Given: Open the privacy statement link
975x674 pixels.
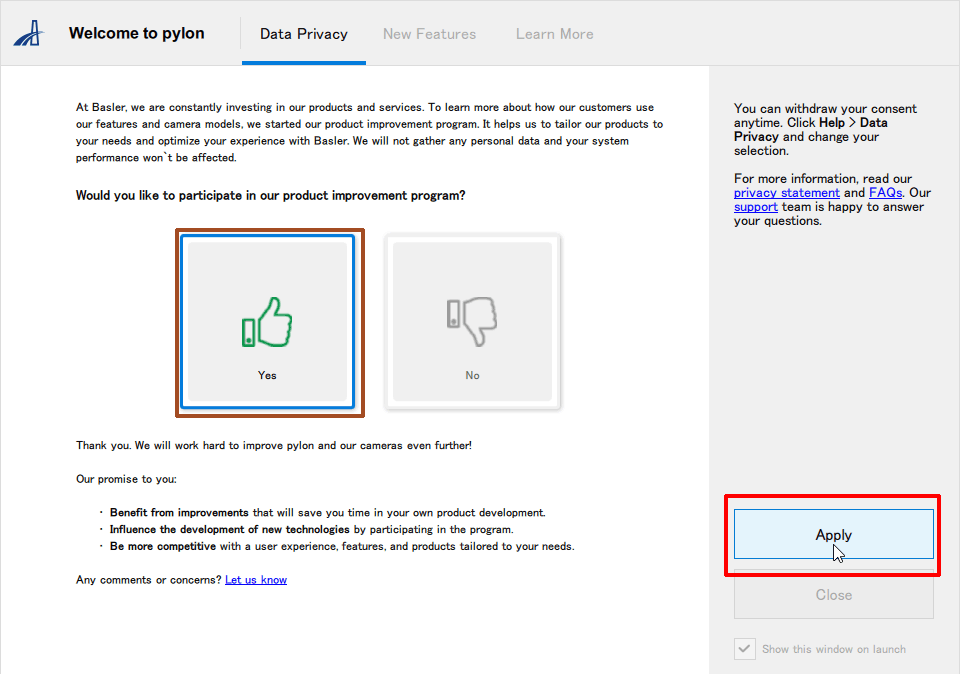Looking at the screenshot, I should click(x=787, y=193).
